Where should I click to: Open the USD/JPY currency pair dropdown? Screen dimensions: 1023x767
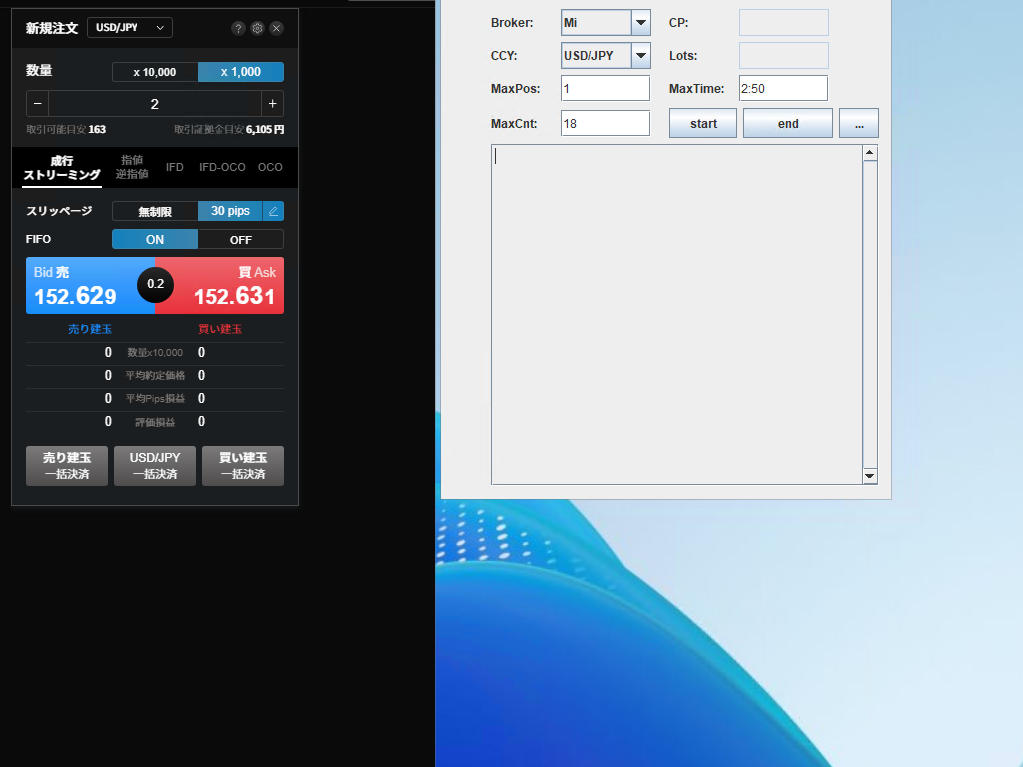[x=130, y=28]
